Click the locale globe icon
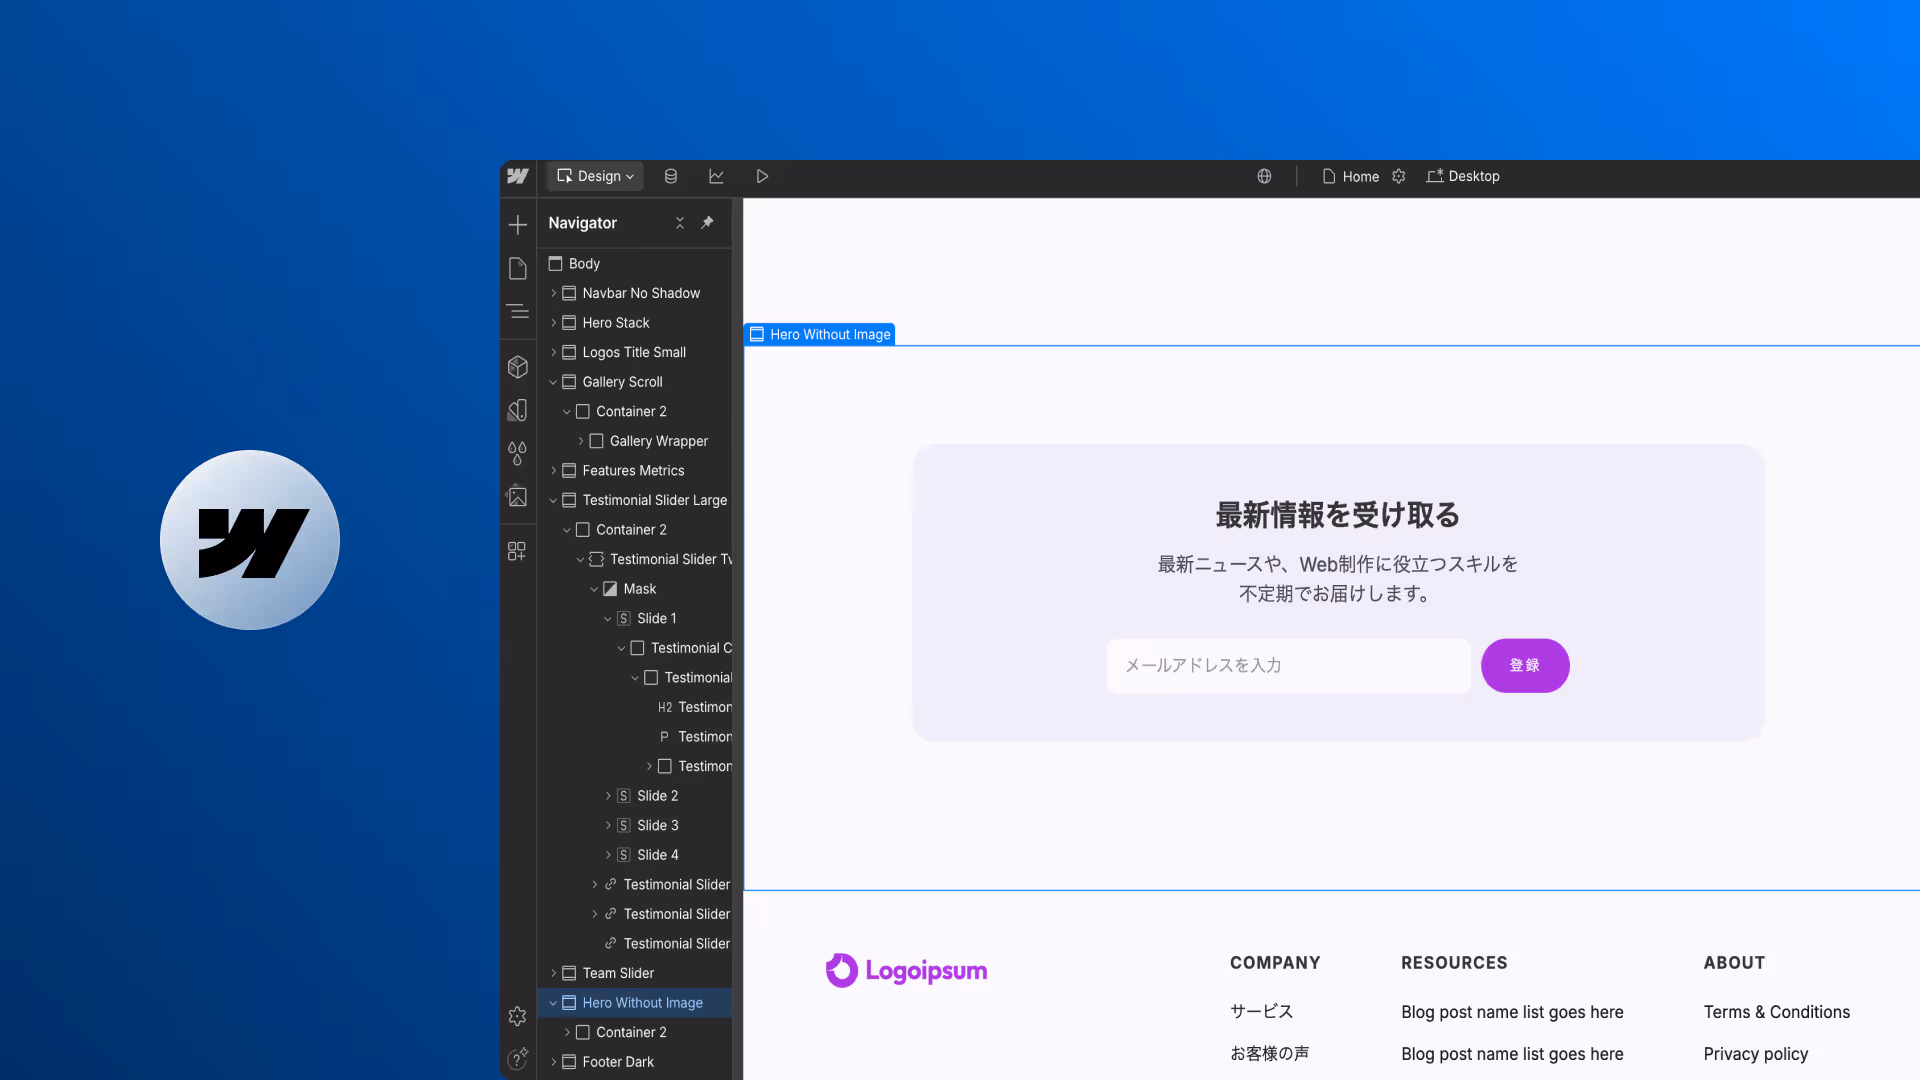 1264,176
